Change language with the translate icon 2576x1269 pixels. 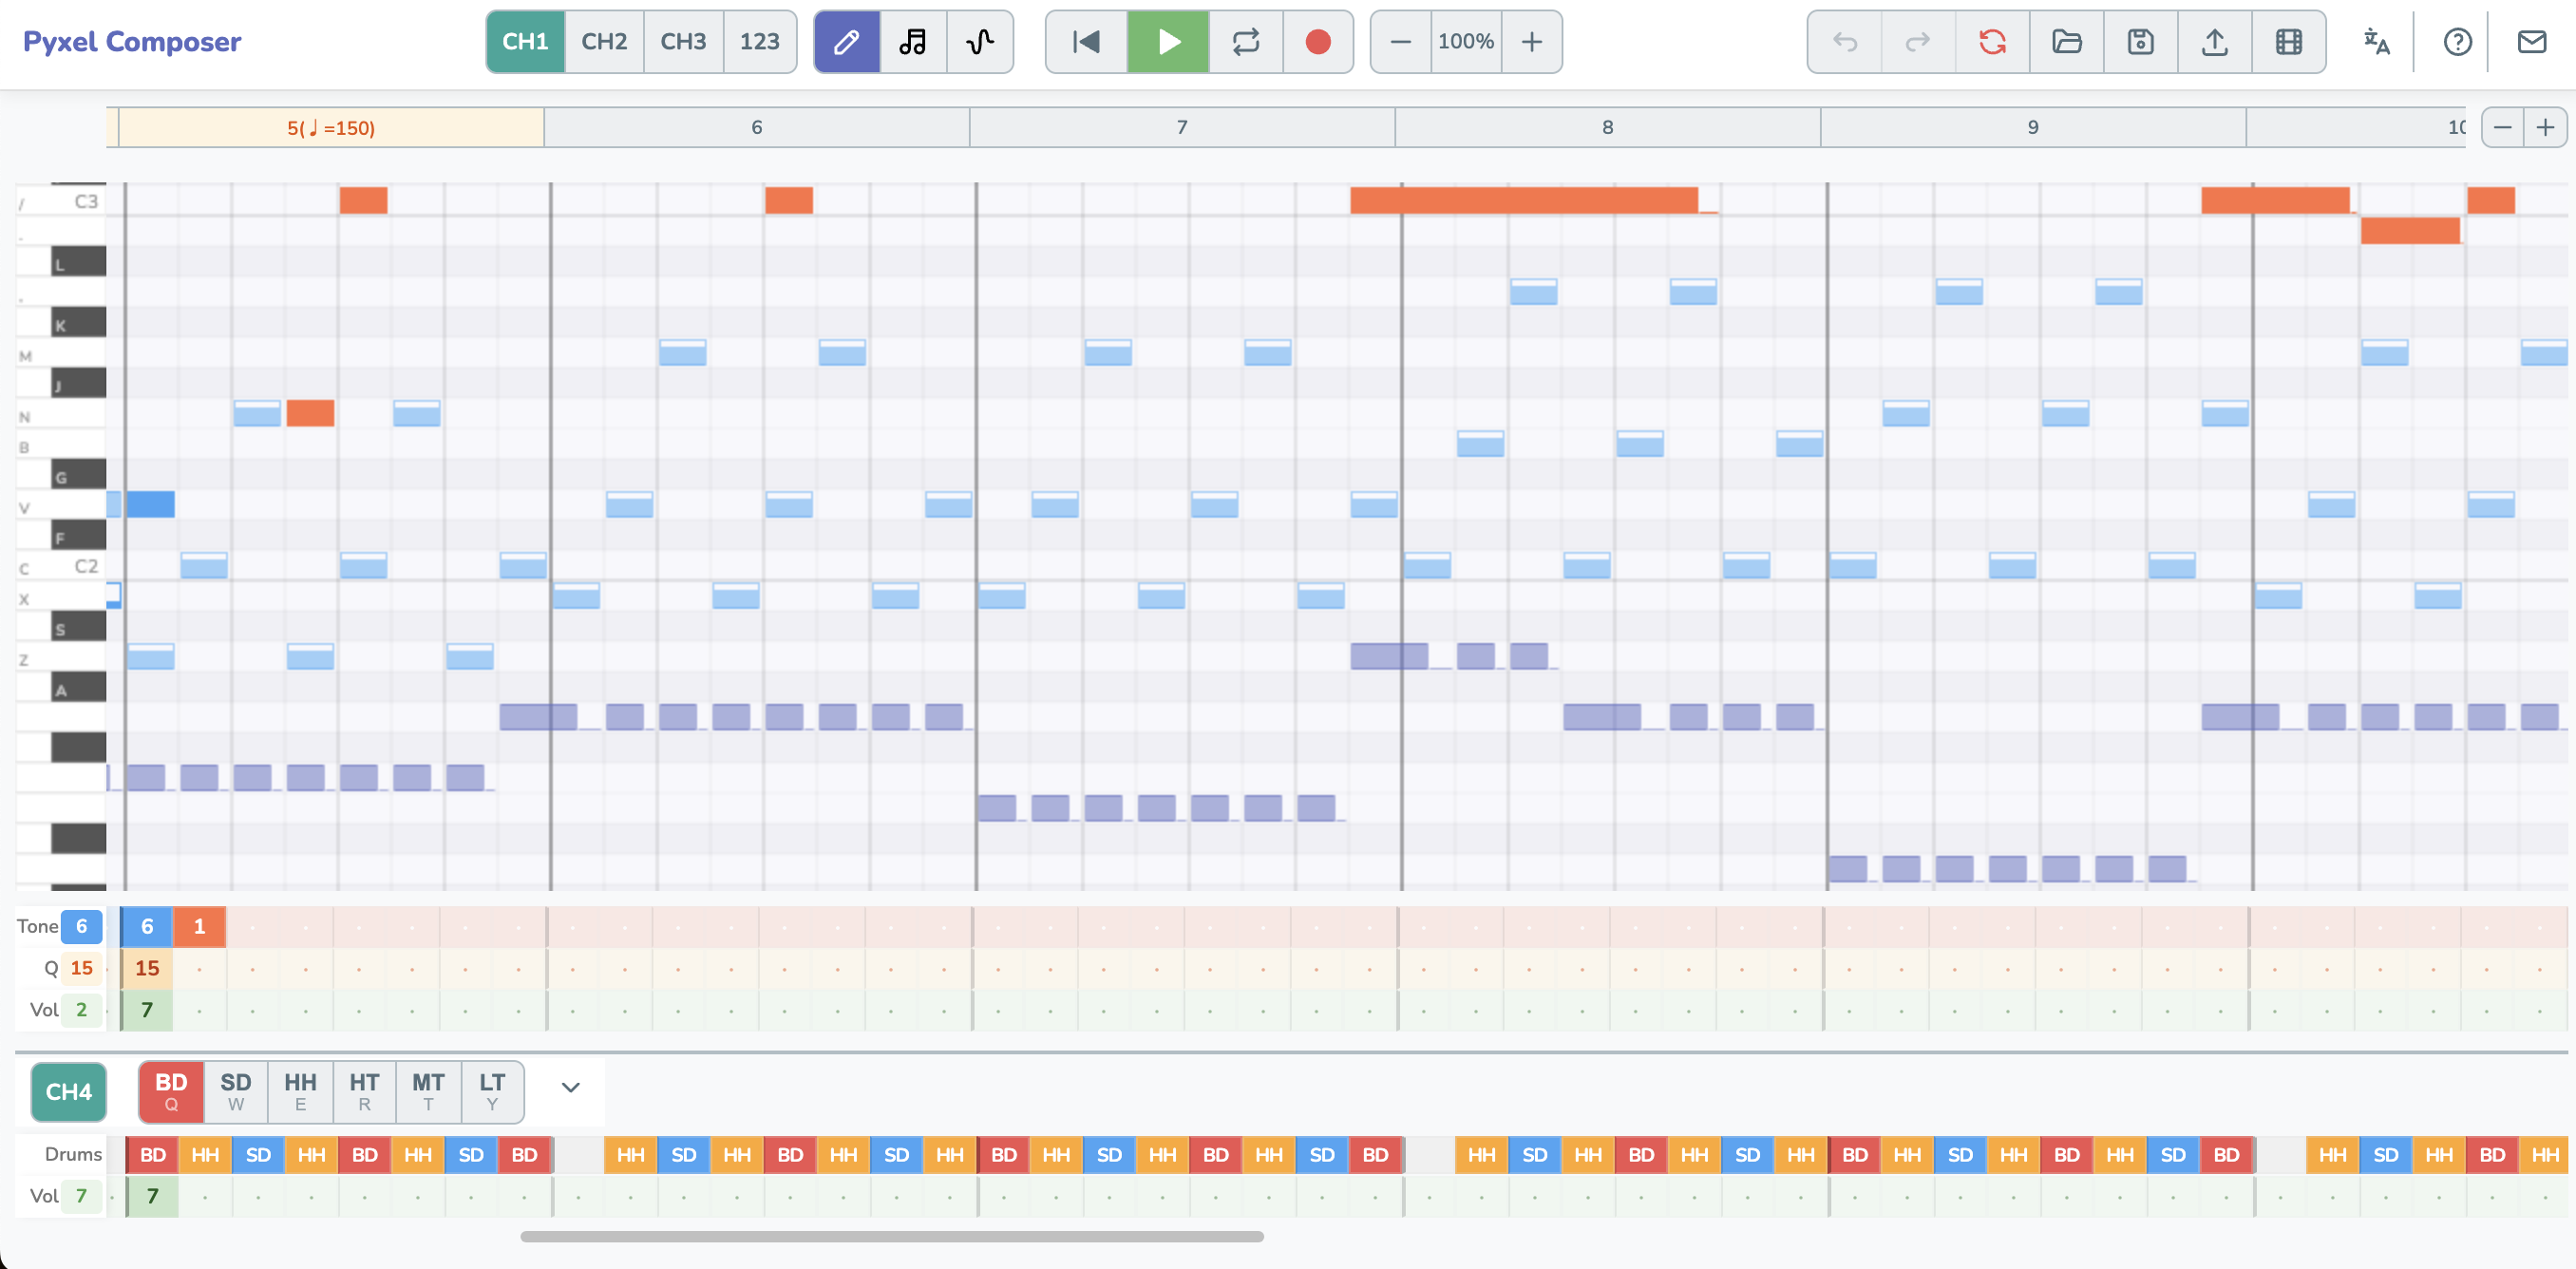tap(2377, 42)
